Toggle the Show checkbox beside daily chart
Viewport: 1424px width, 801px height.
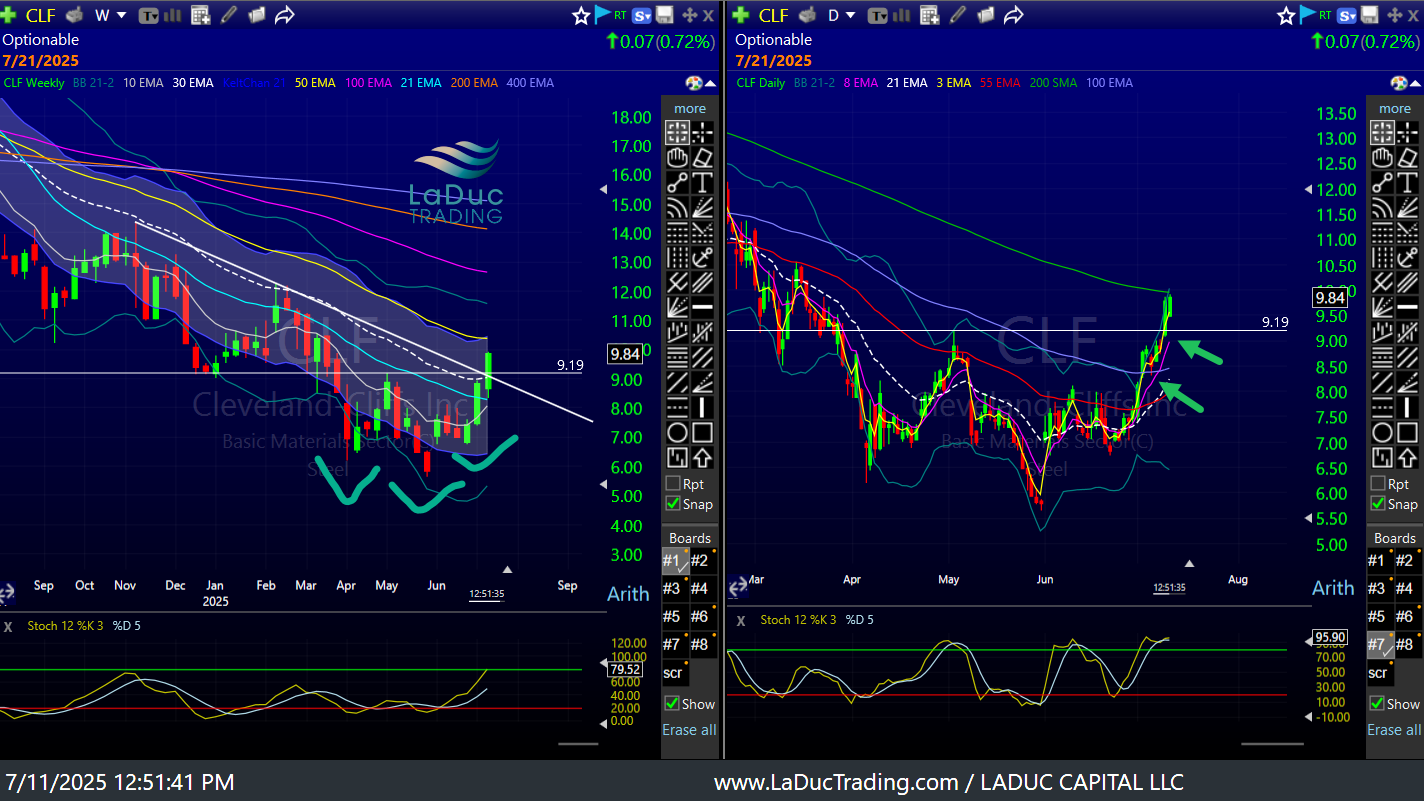pos(1378,704)
